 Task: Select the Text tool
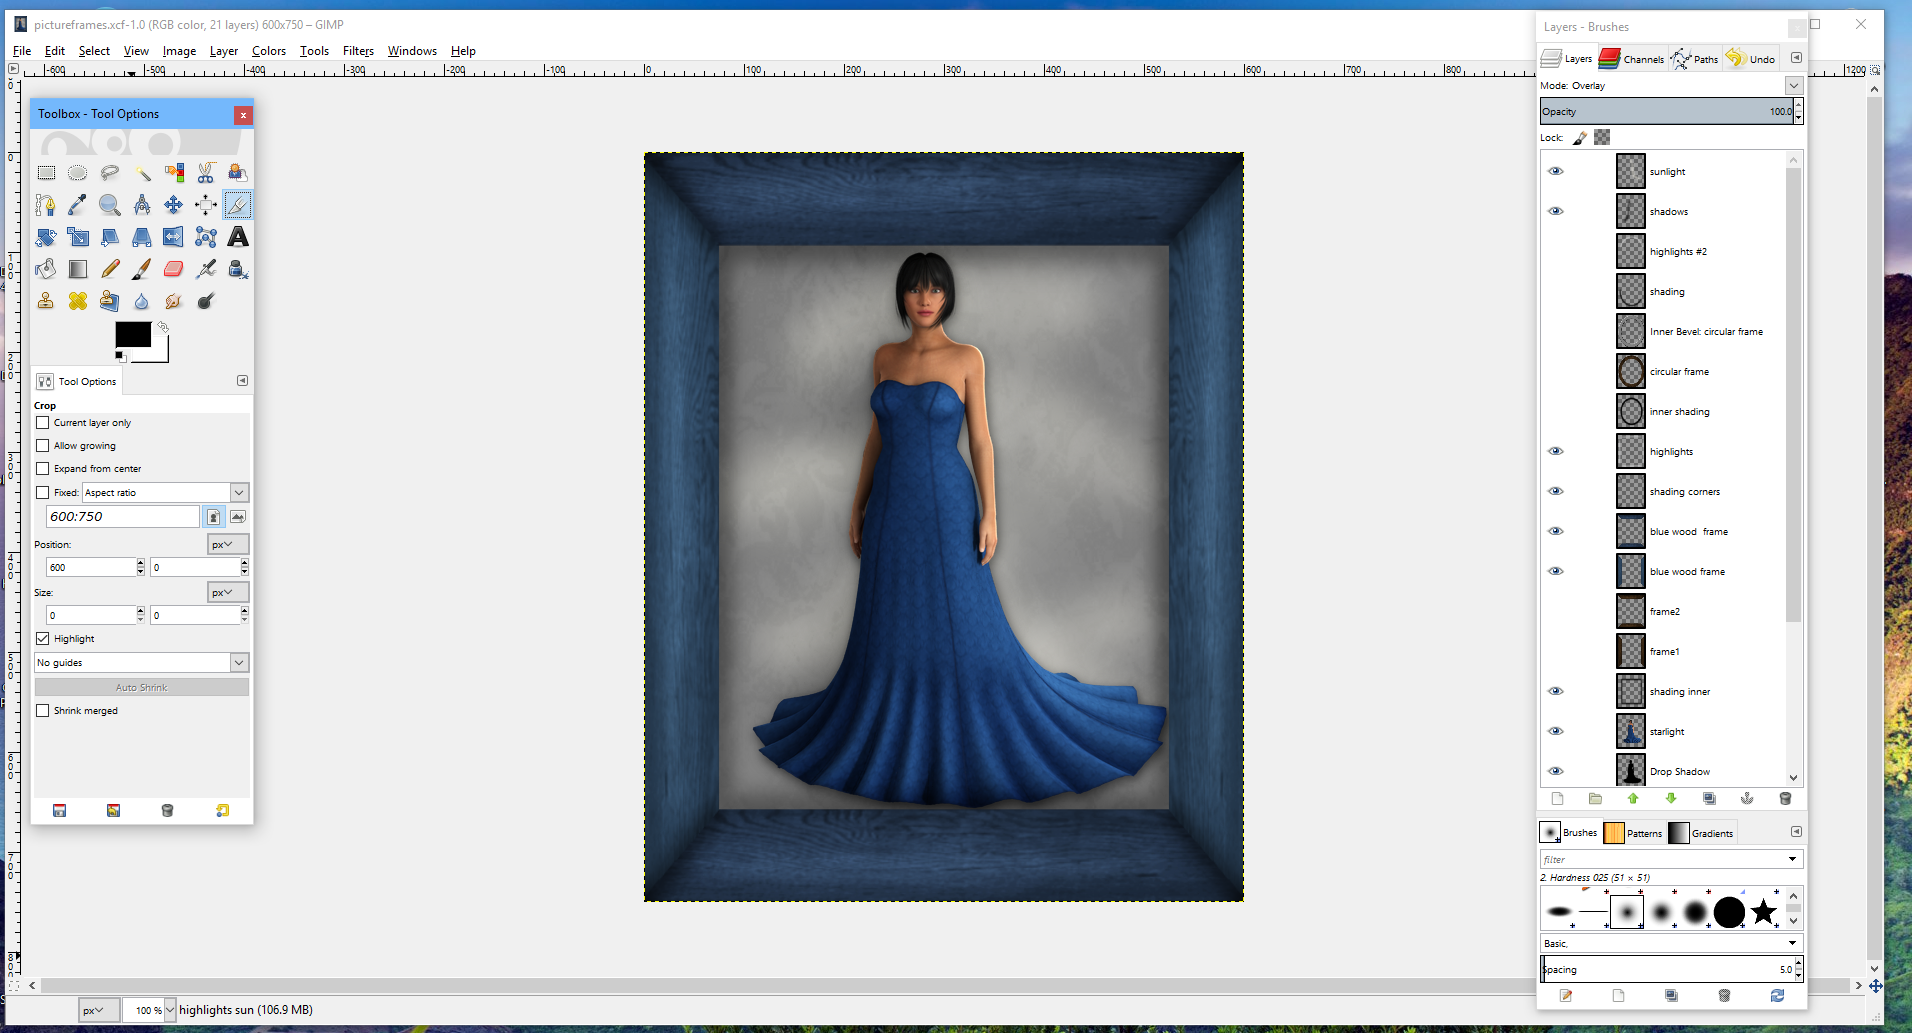pos(238,237)
